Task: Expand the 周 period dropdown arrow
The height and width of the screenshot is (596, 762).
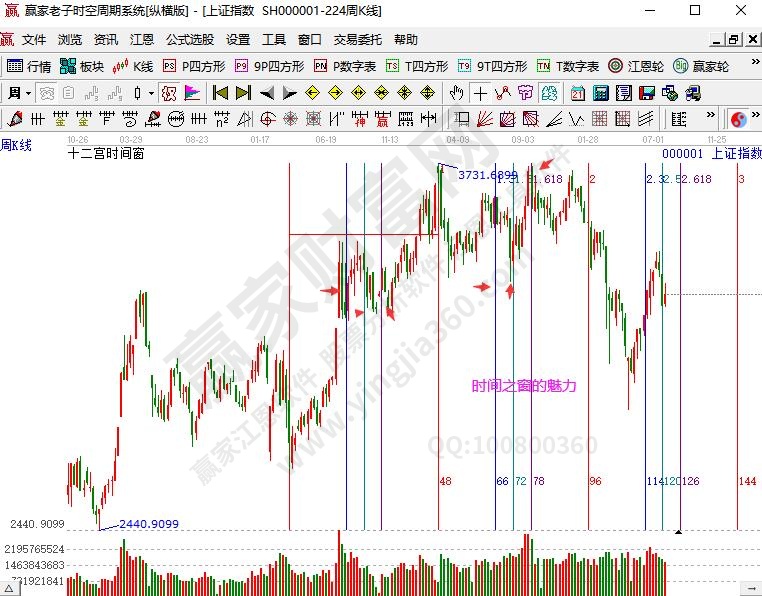Action: click(x=28, y=93)
